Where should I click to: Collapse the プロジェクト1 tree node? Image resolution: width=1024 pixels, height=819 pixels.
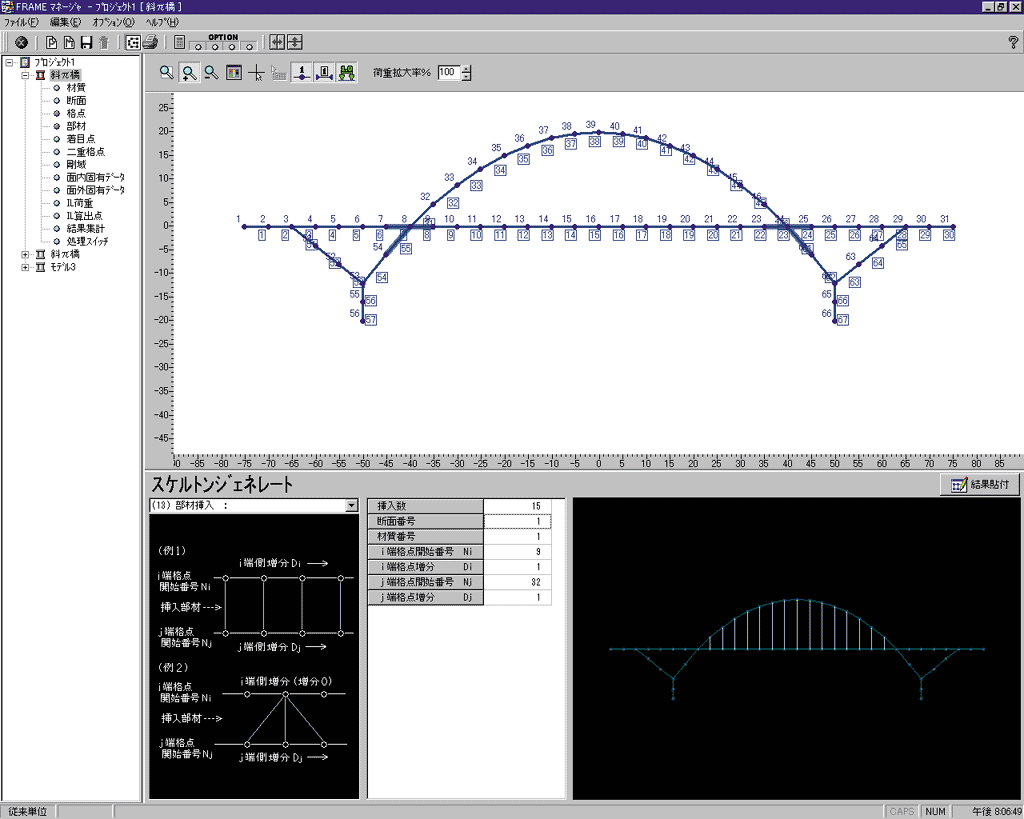pyautogui.click(x=9, y=62)
